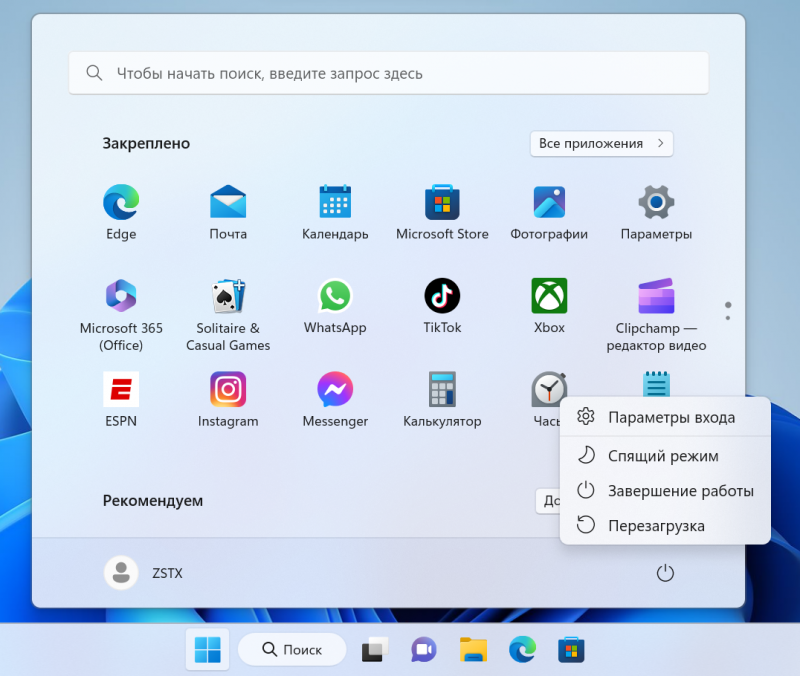Open the Фотографии app
The image size is (800, 676).
549,213
